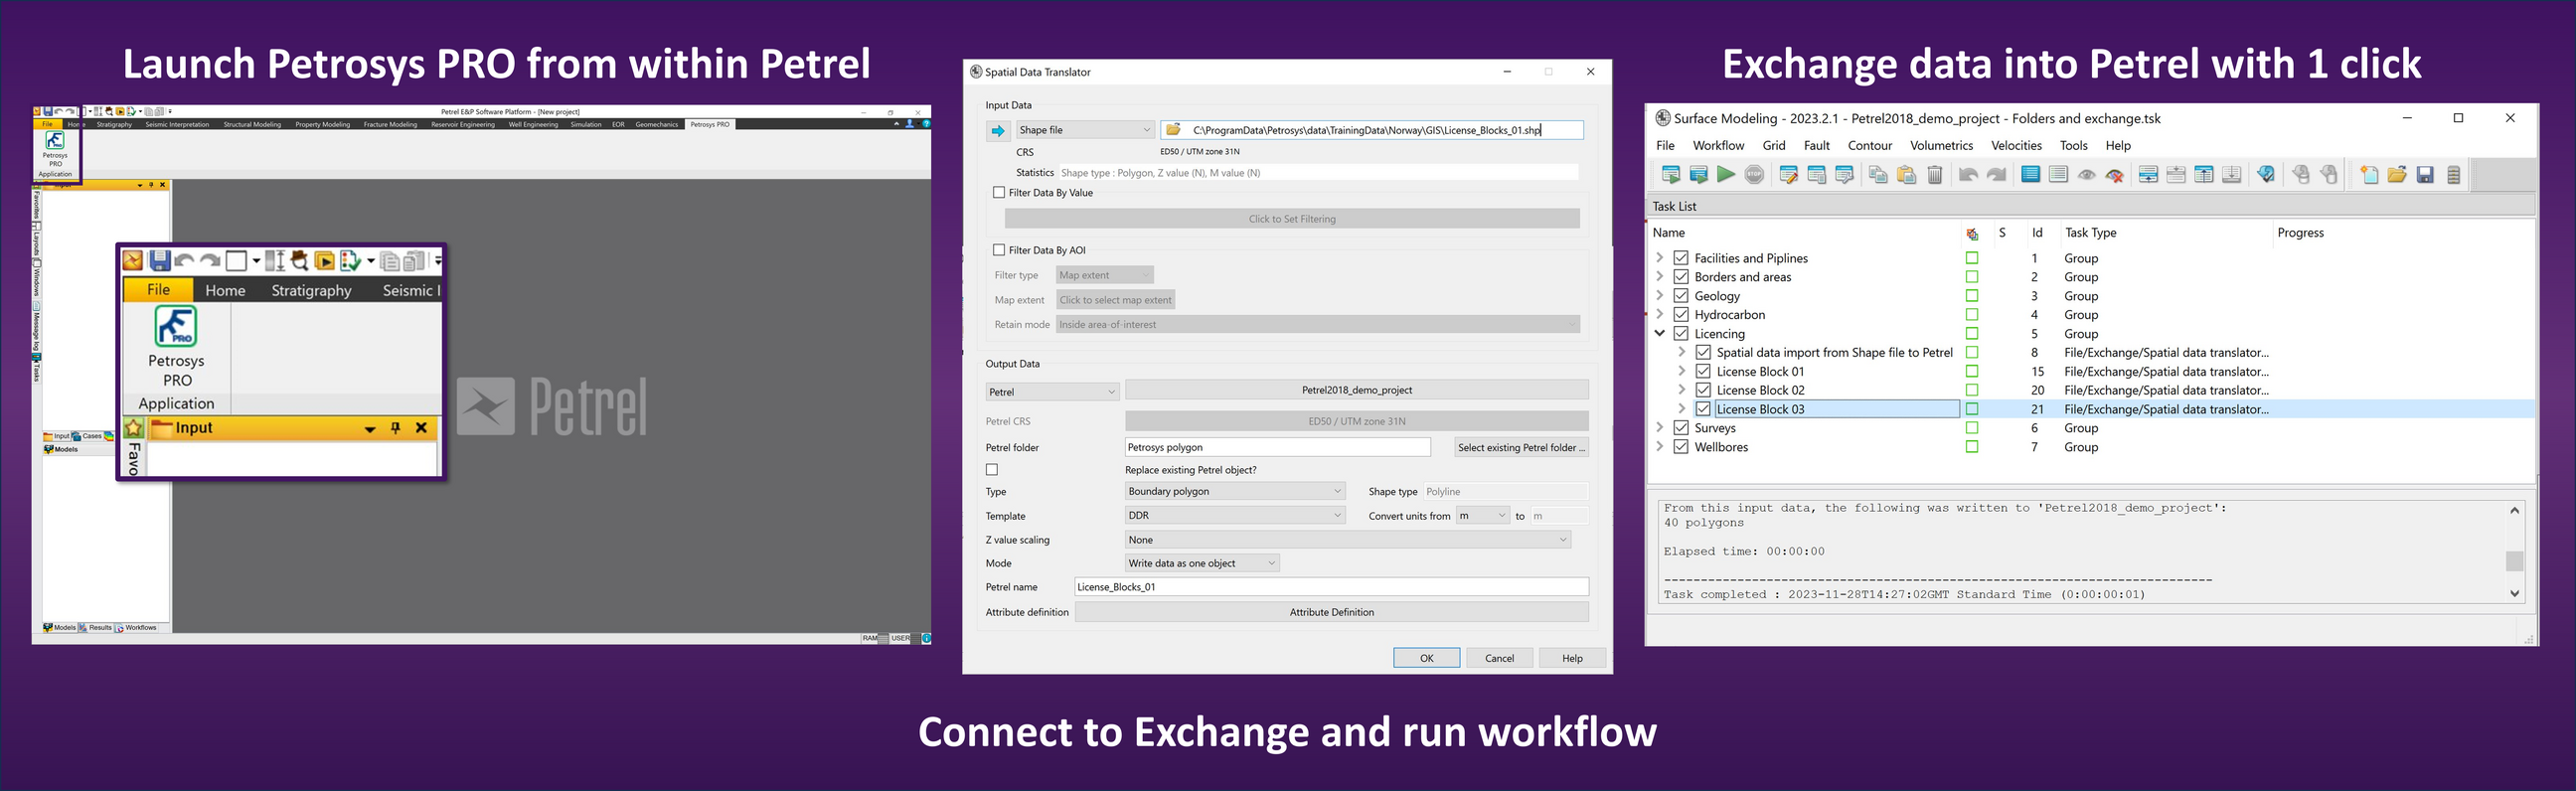Screen dimensions: 2576x791
Task: Click the folder browse icon beside the shapefile path
Action: click(1174, 130)
